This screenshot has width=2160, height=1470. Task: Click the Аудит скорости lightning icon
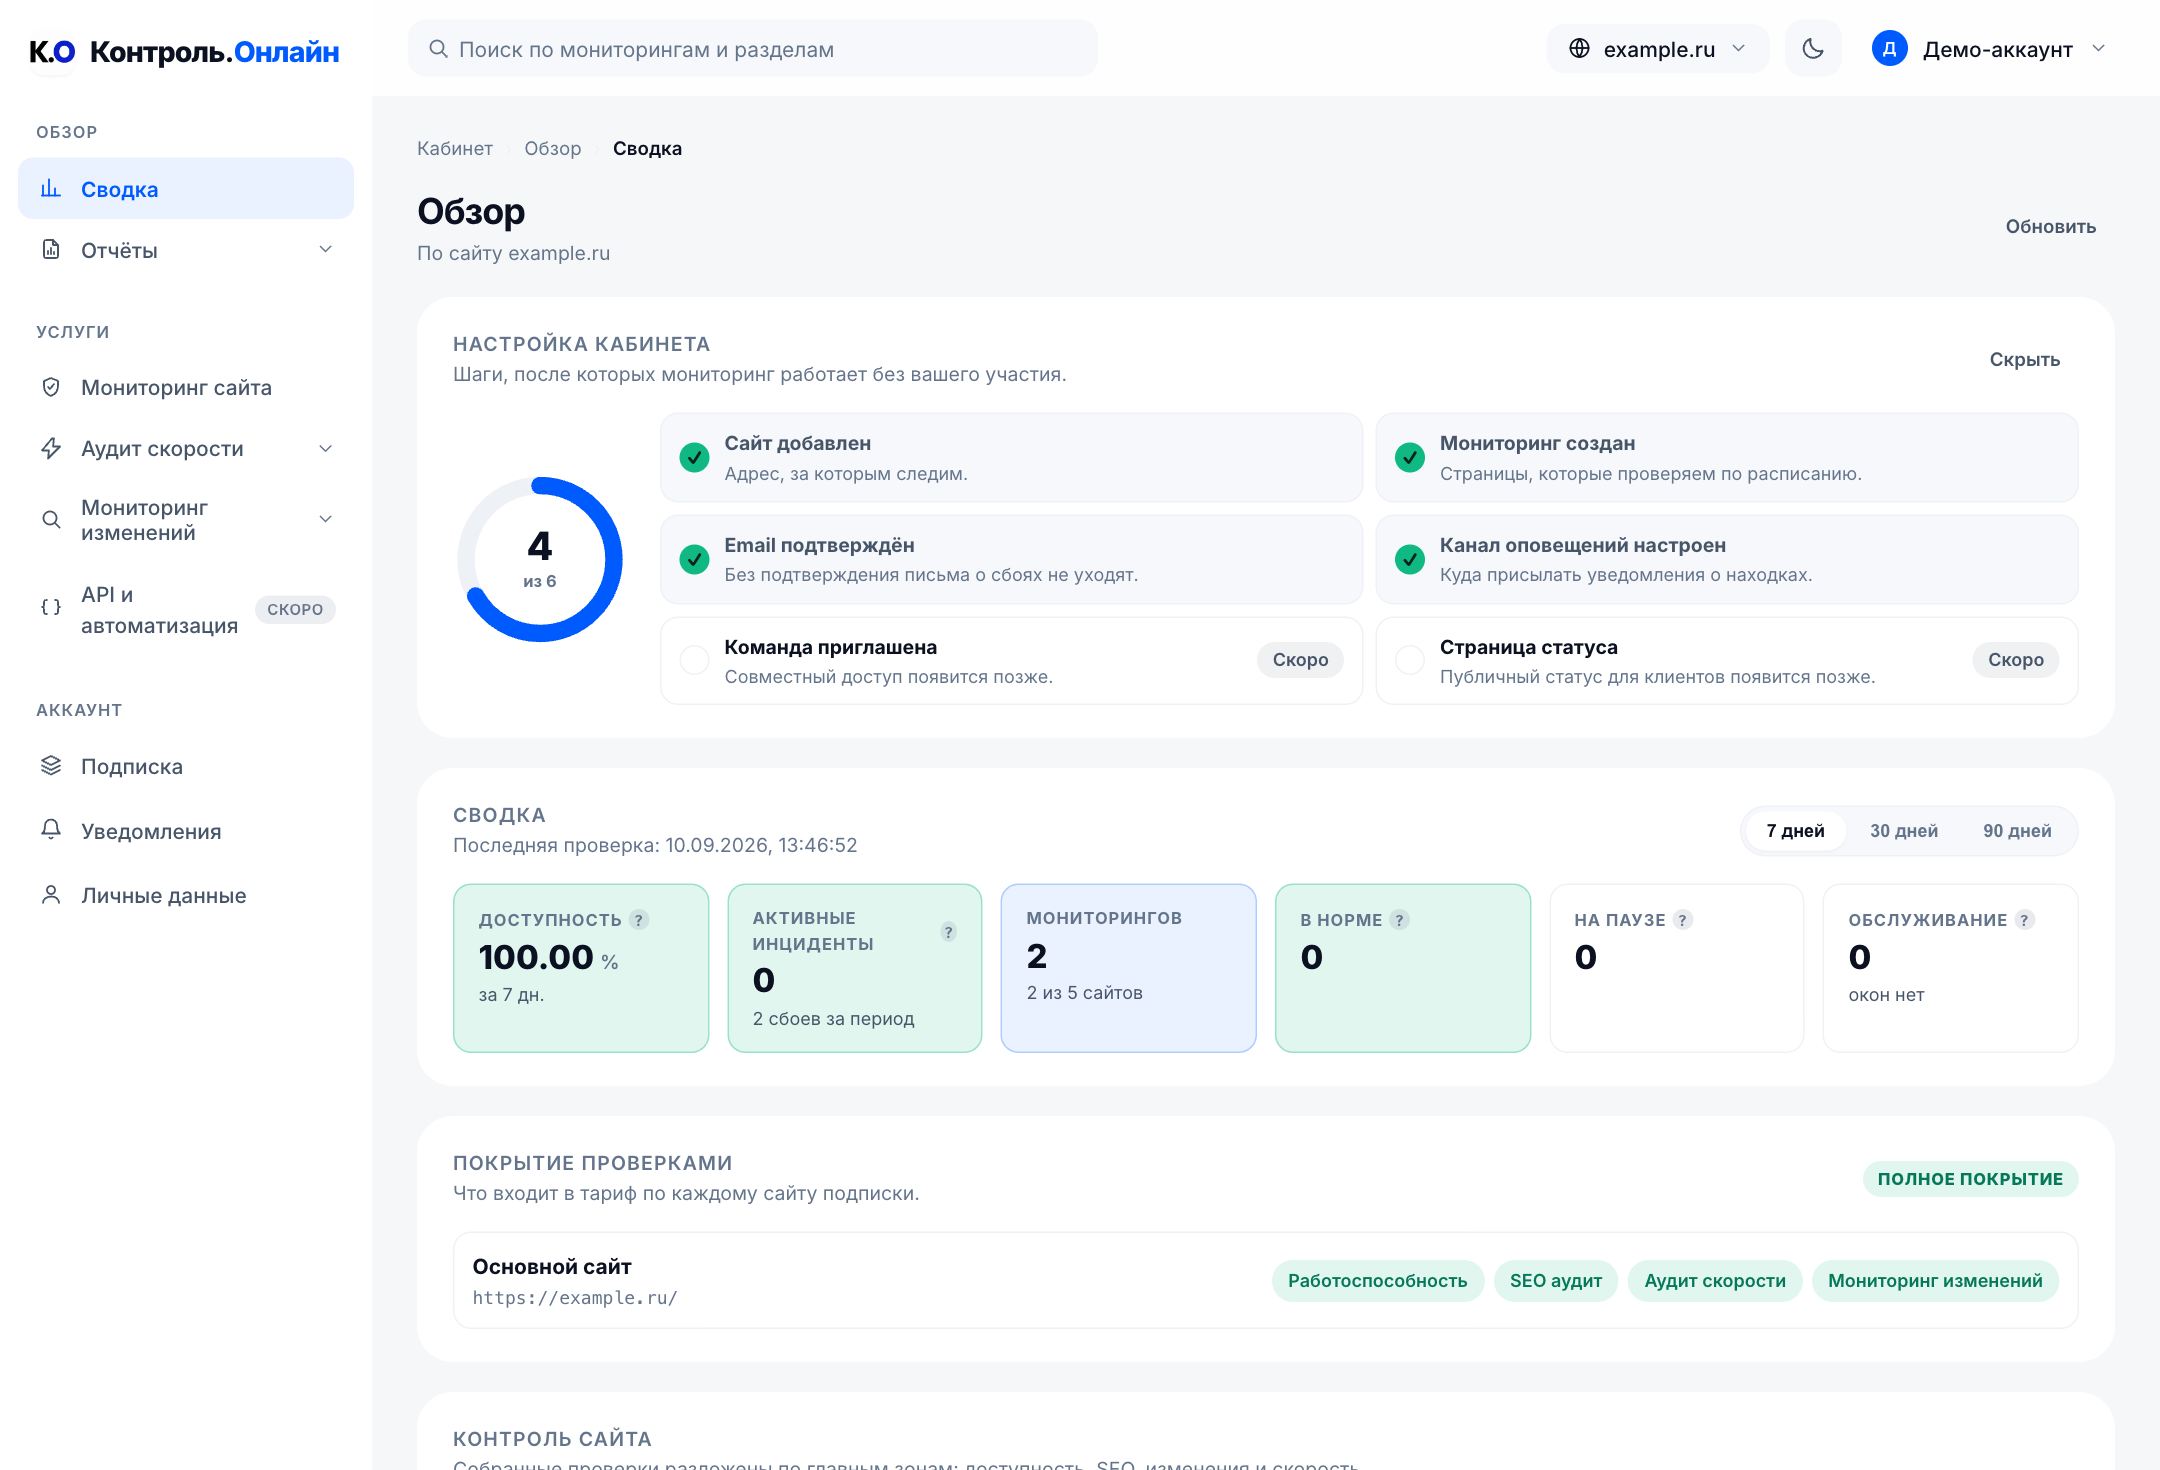point(51,448)
